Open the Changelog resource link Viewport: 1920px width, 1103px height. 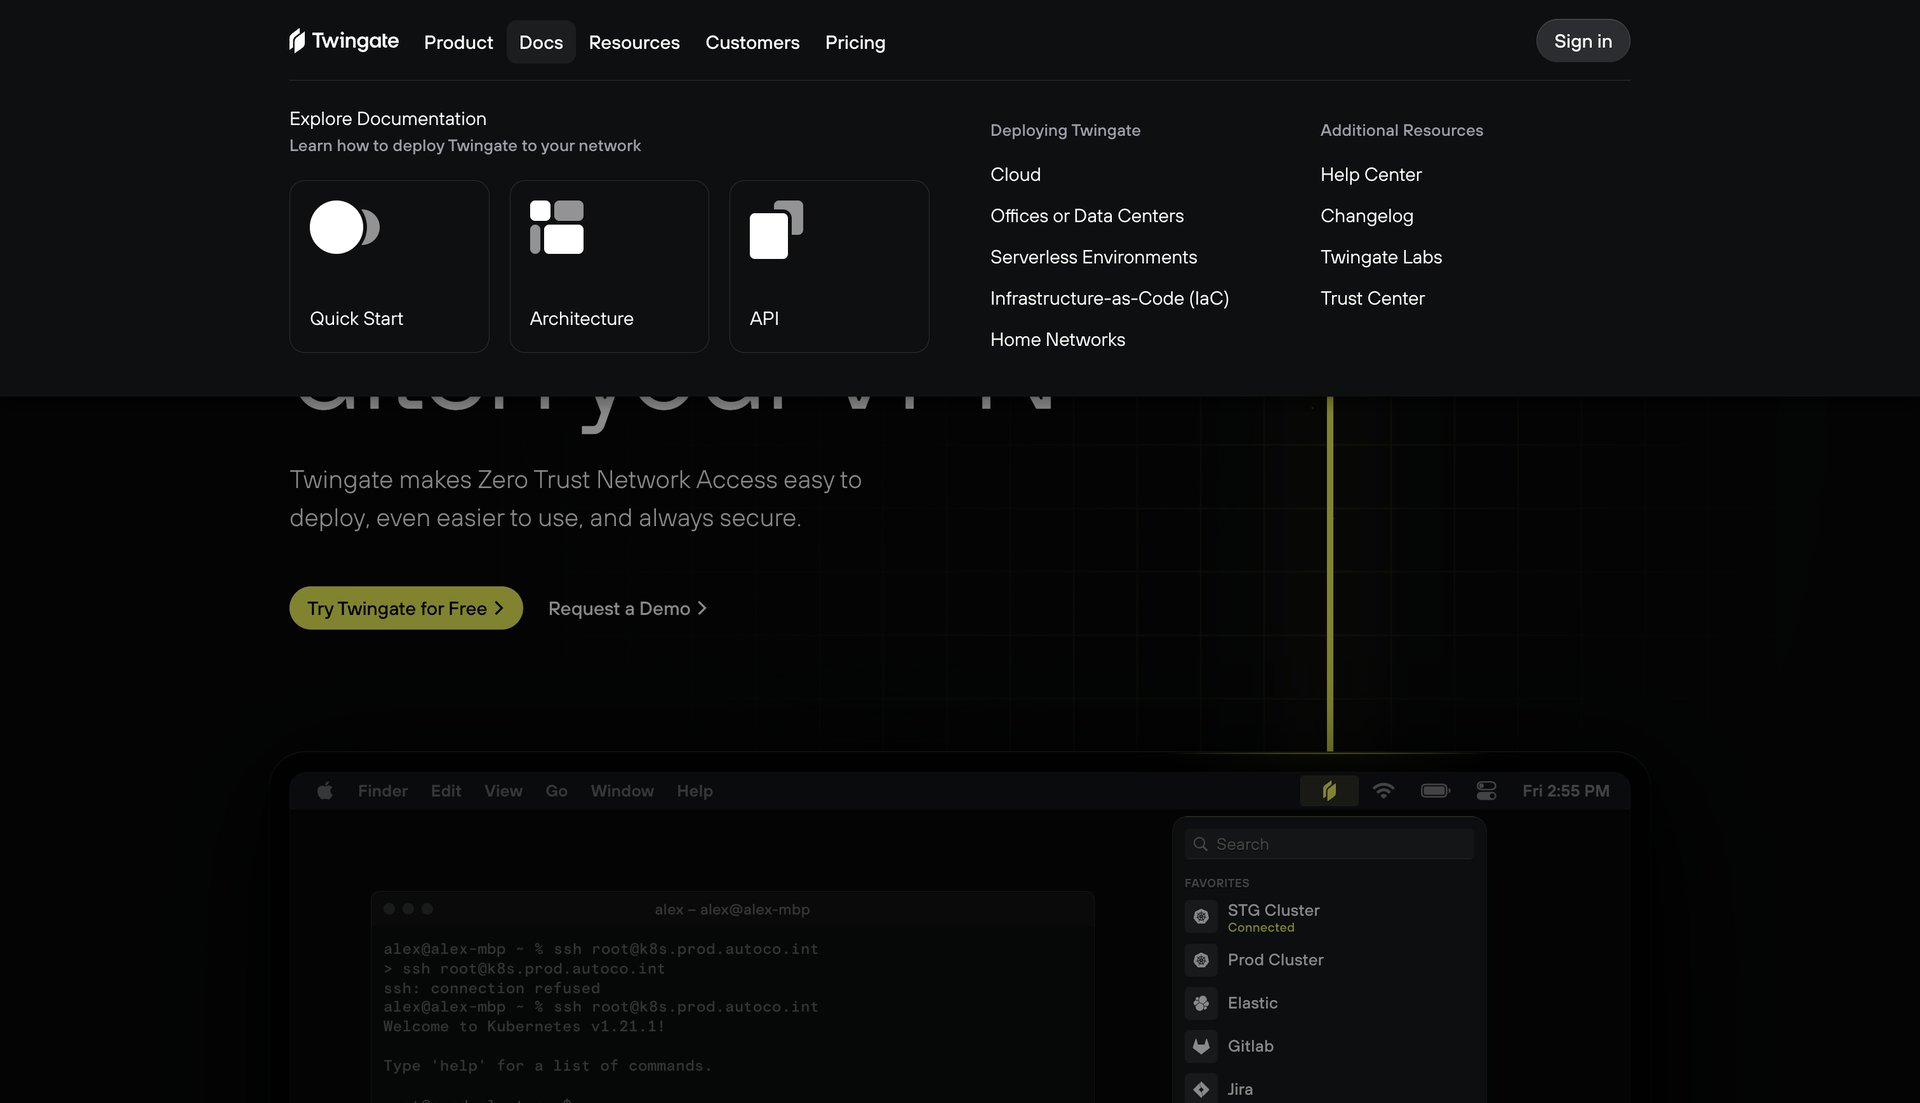point(1367,215)
